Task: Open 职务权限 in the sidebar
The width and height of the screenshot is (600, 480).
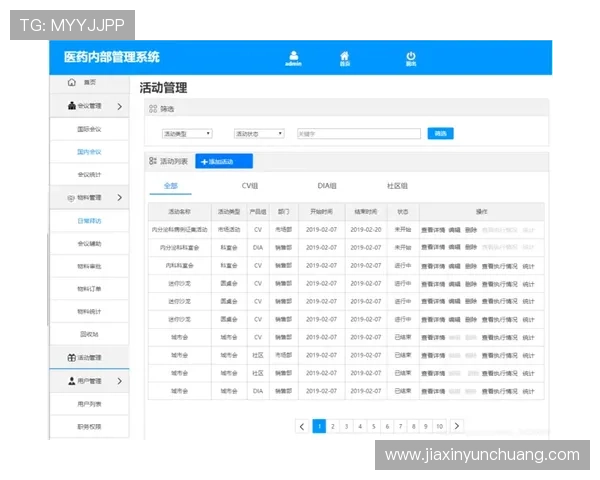Action: (x=89, y=426)
